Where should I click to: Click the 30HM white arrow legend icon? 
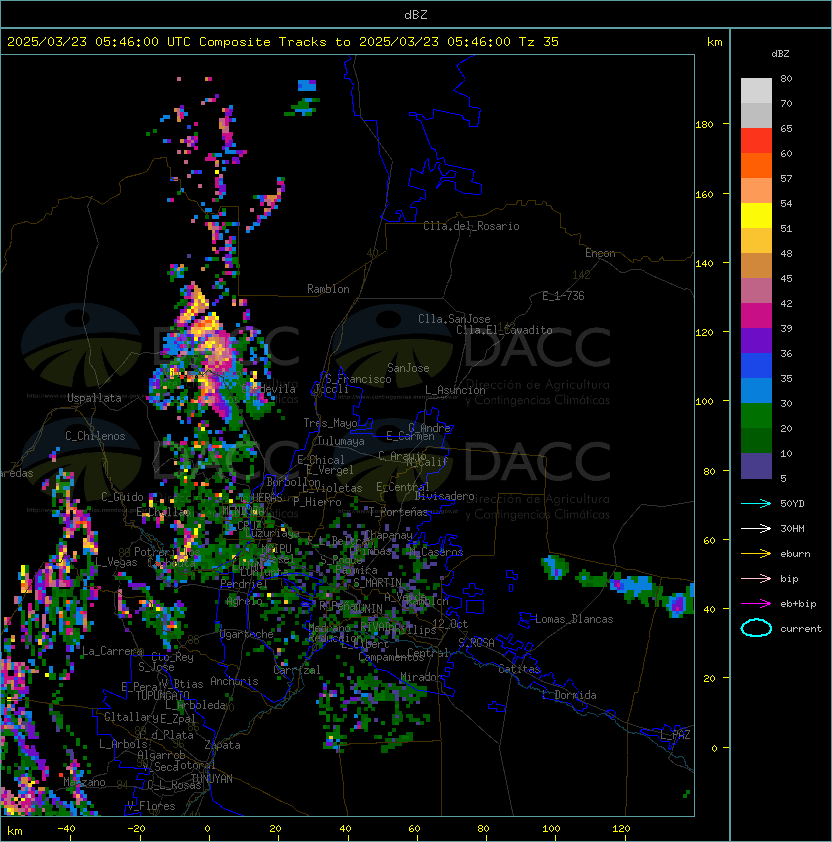756,528
